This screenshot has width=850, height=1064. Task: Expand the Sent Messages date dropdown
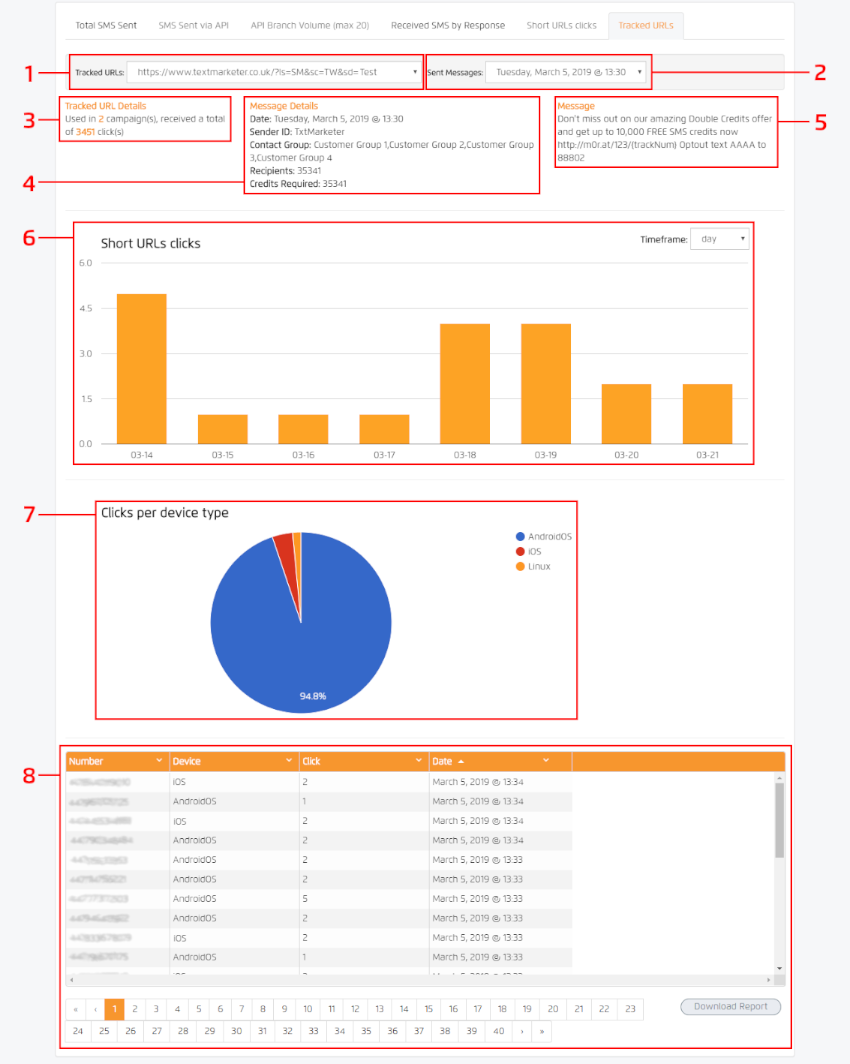point(567,72)
